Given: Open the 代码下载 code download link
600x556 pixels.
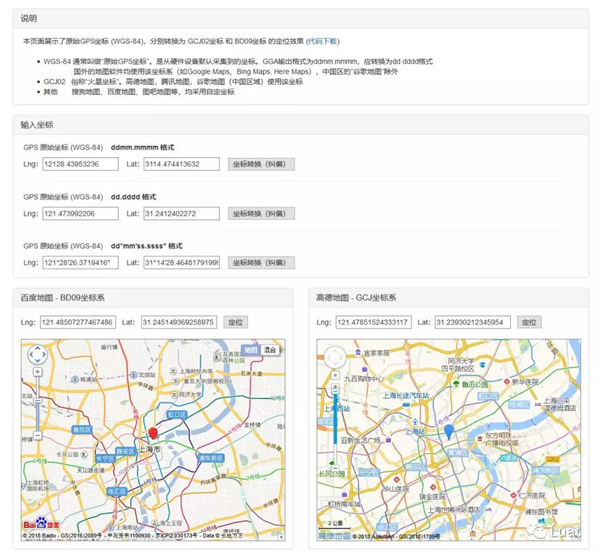Looking at the screenshot, I should pyautogui.click(x=323, y=41).
